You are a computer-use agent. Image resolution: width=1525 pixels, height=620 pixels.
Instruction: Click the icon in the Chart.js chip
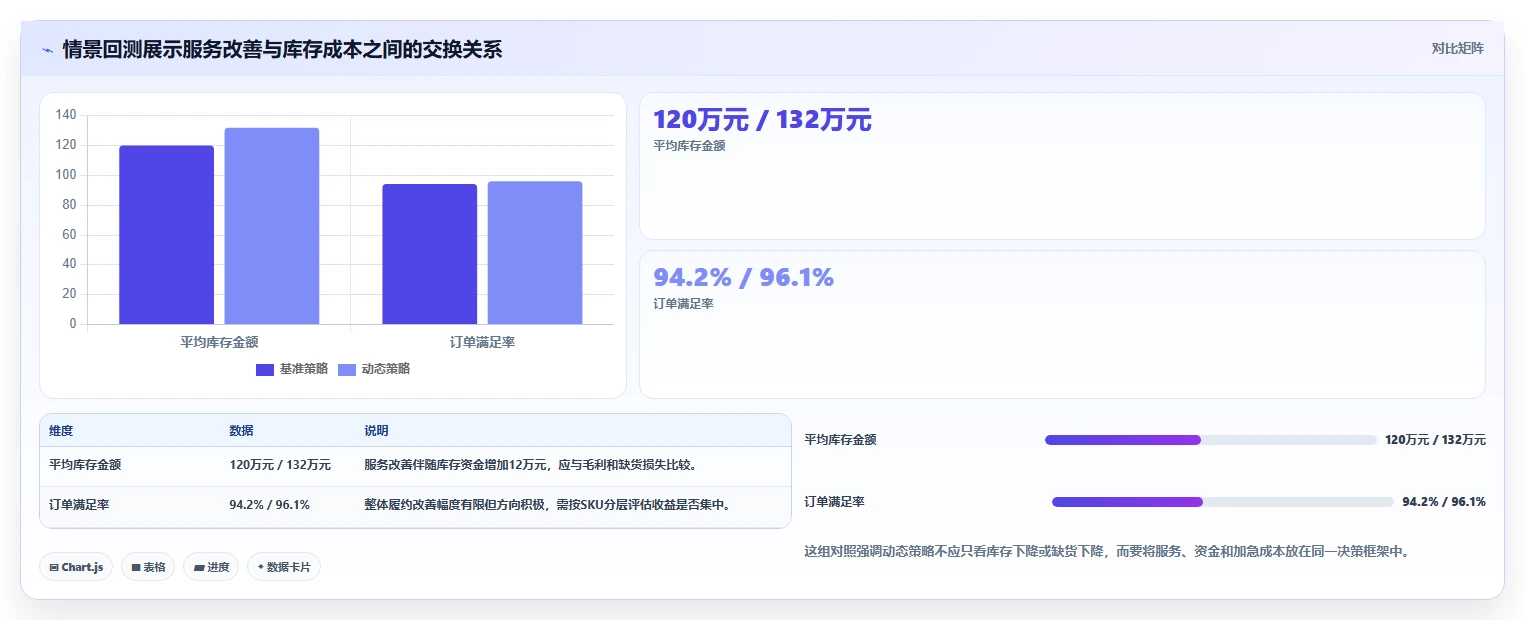53,567
